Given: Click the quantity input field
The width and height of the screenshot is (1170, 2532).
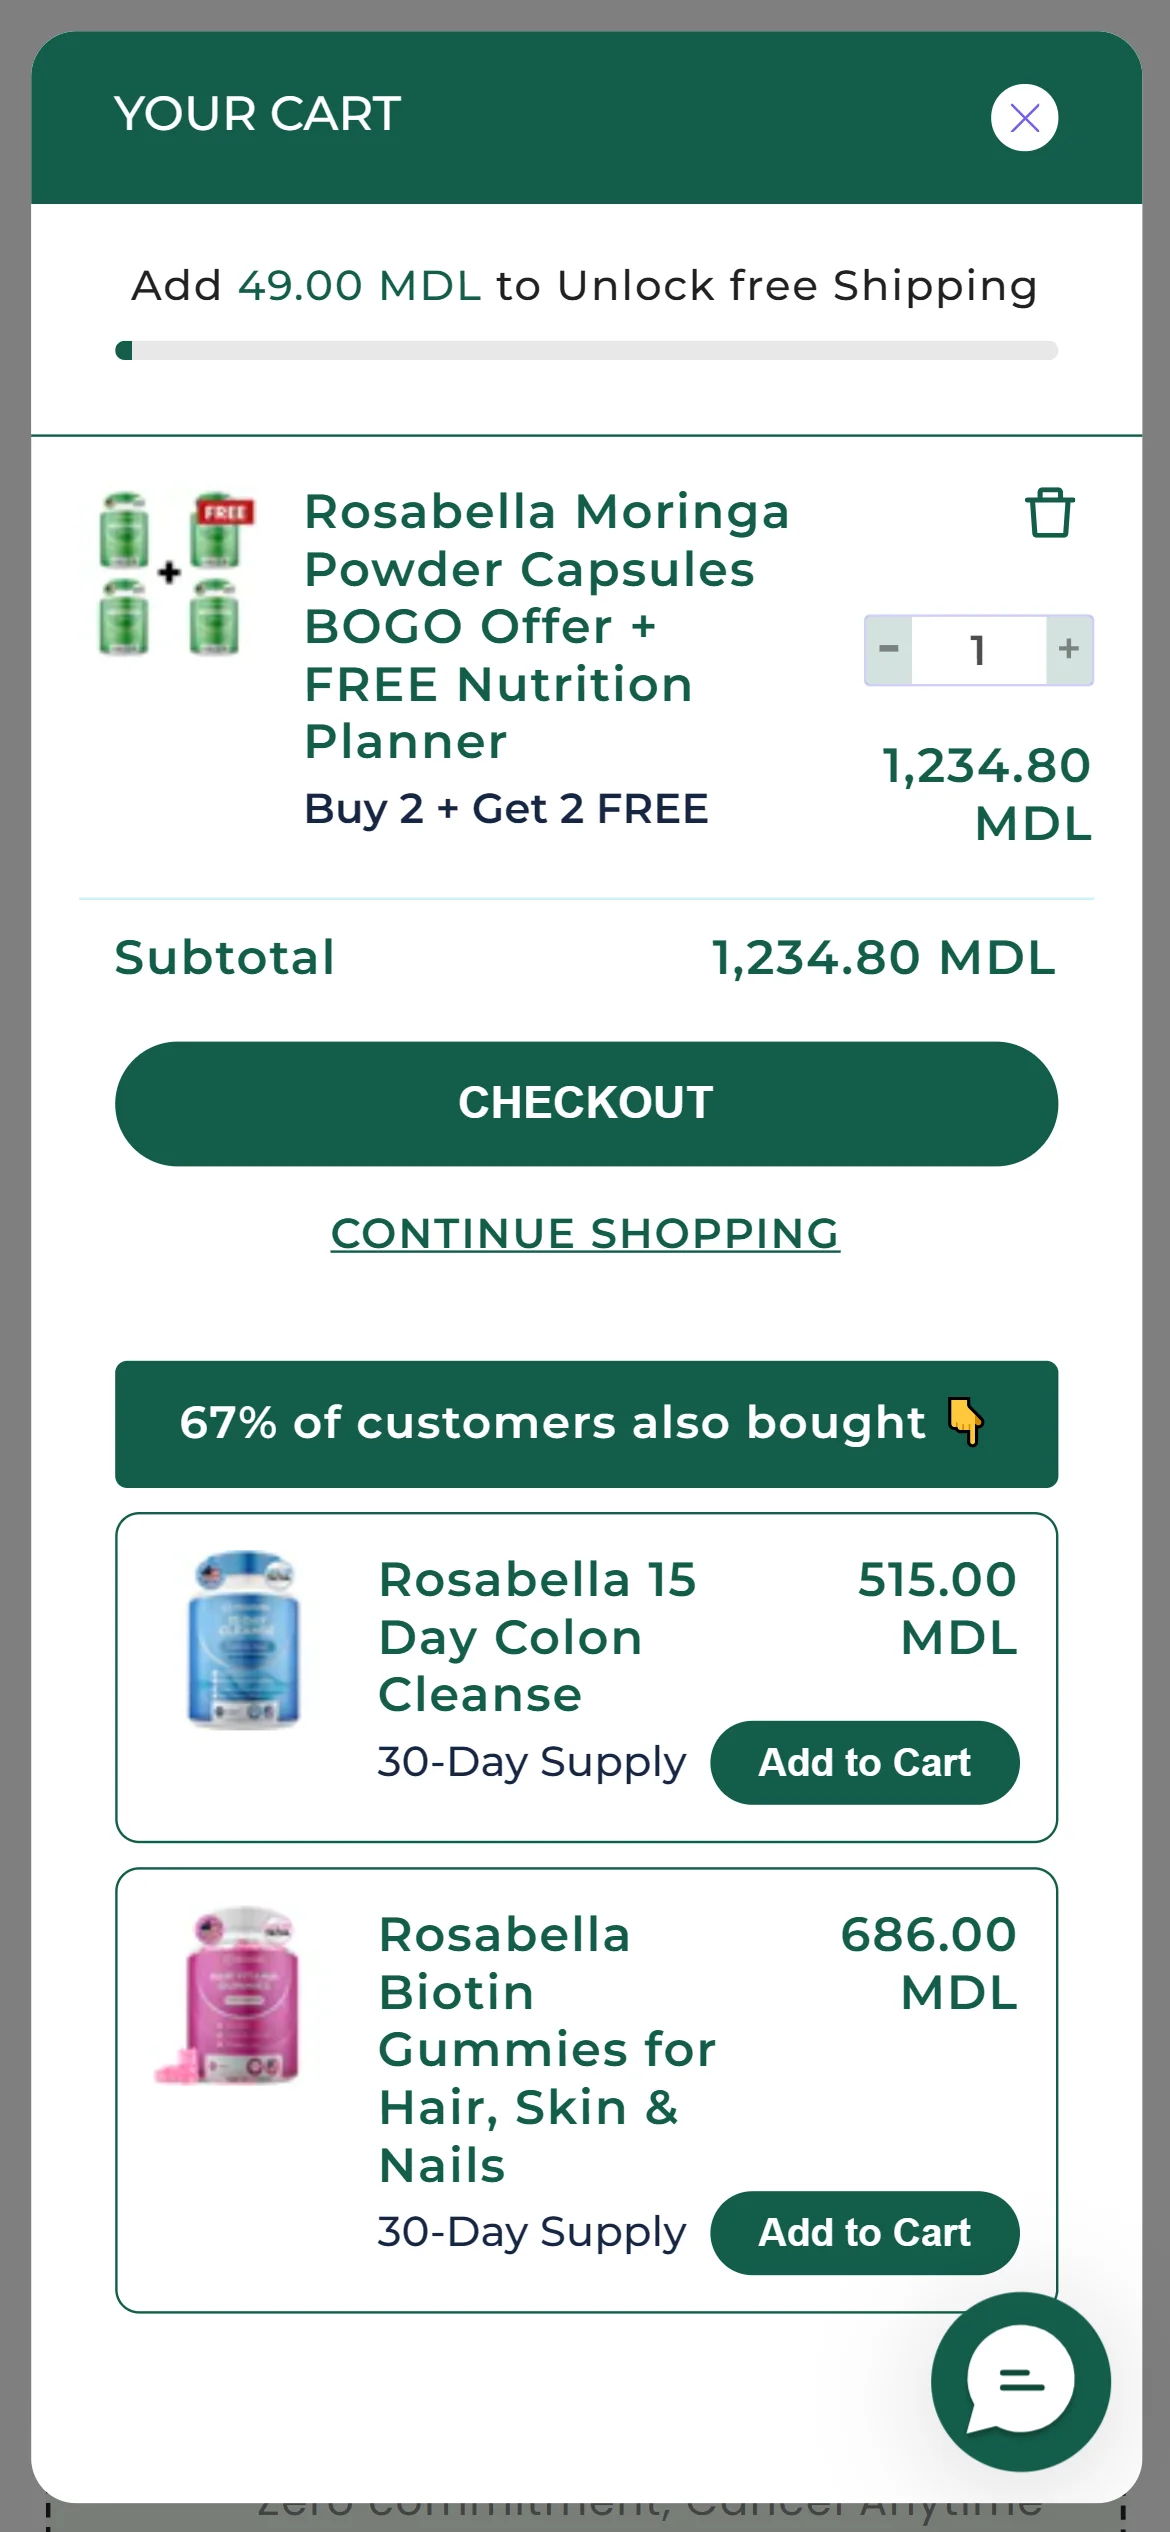Looking at the screenshot, I should point(978,650).
